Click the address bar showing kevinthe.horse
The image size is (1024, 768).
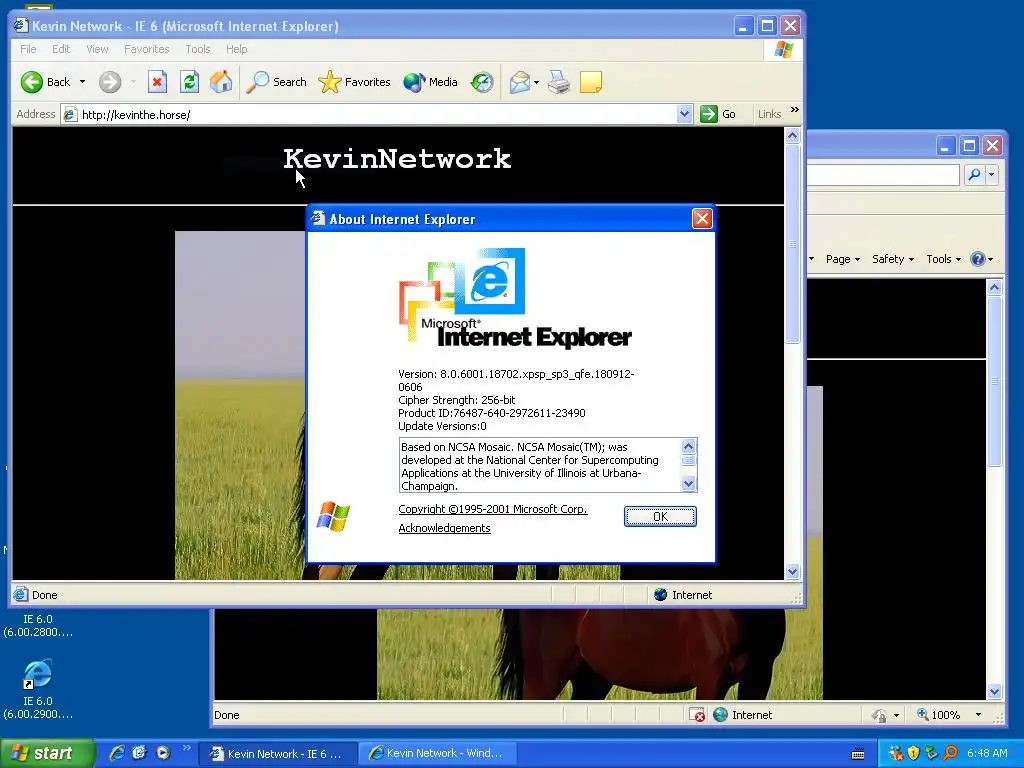tap(376, 114)
